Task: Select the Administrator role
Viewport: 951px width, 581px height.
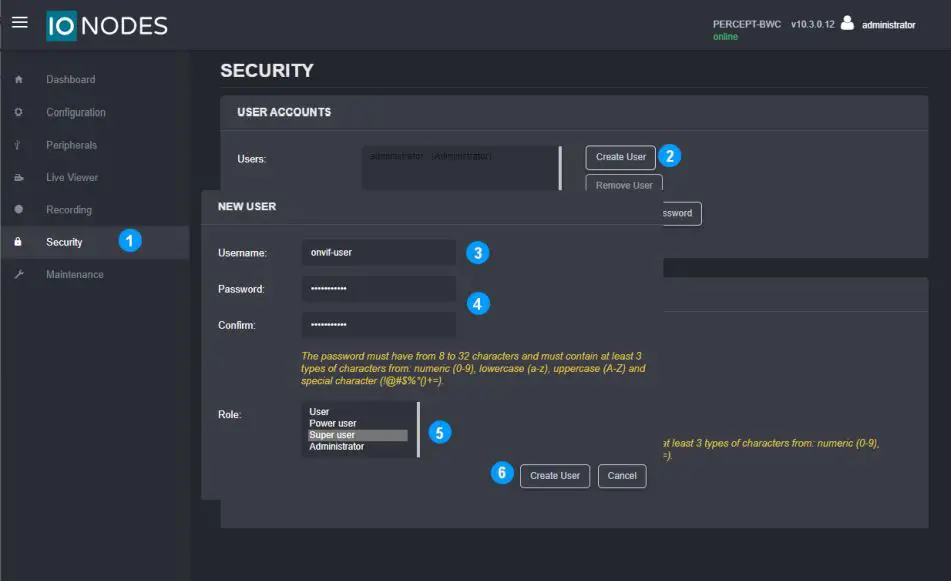Action: (x=358, y=446)
